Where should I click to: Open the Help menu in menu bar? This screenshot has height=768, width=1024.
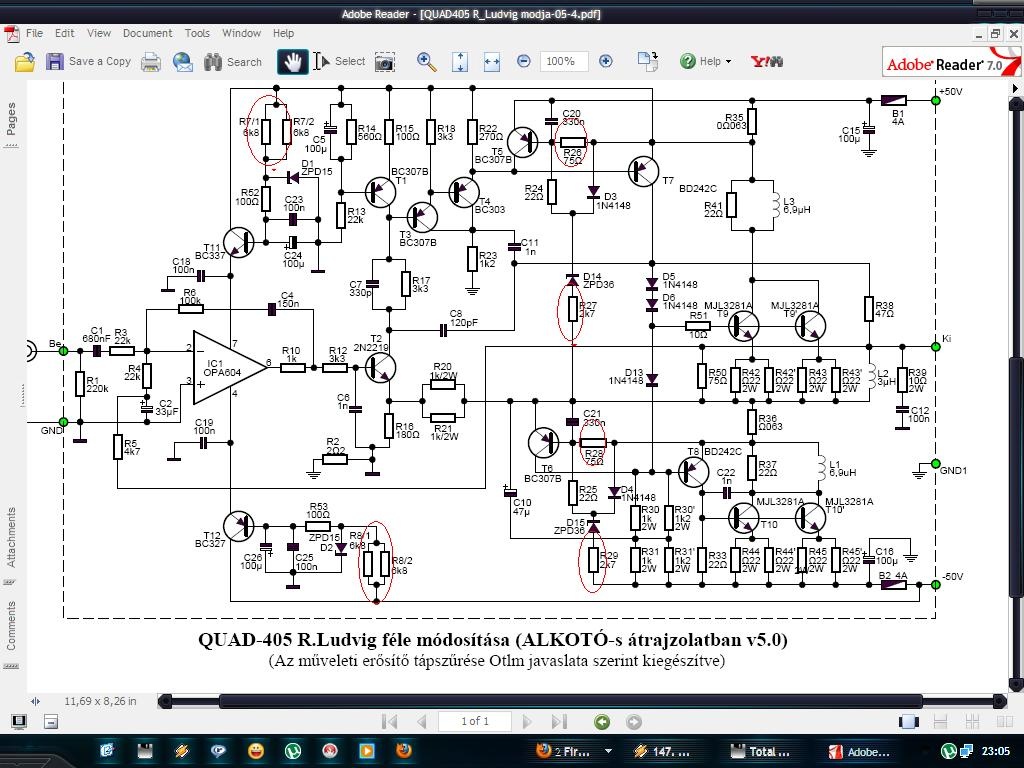pos(283,33)
